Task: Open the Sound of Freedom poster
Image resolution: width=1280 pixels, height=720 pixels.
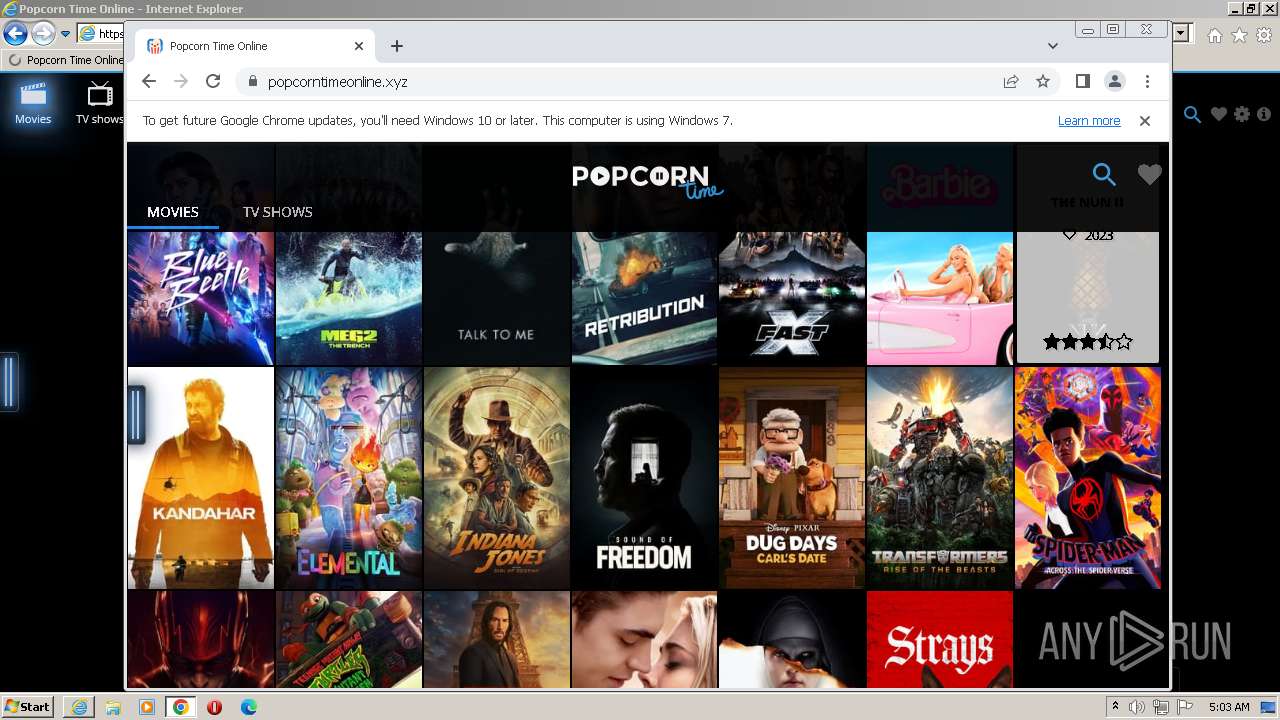Action: [644, 478]
